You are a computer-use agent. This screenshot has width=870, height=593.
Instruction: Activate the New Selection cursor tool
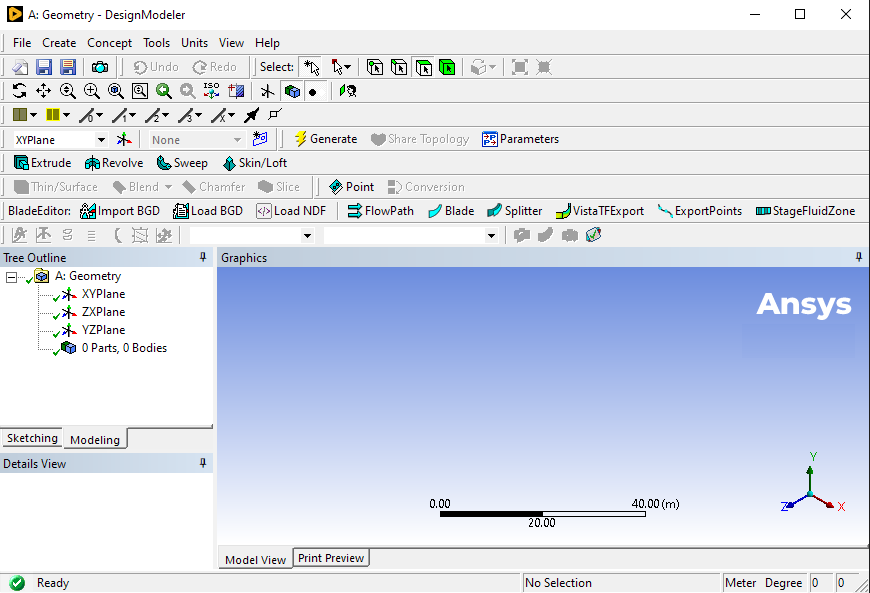click(x=311, y=67)
